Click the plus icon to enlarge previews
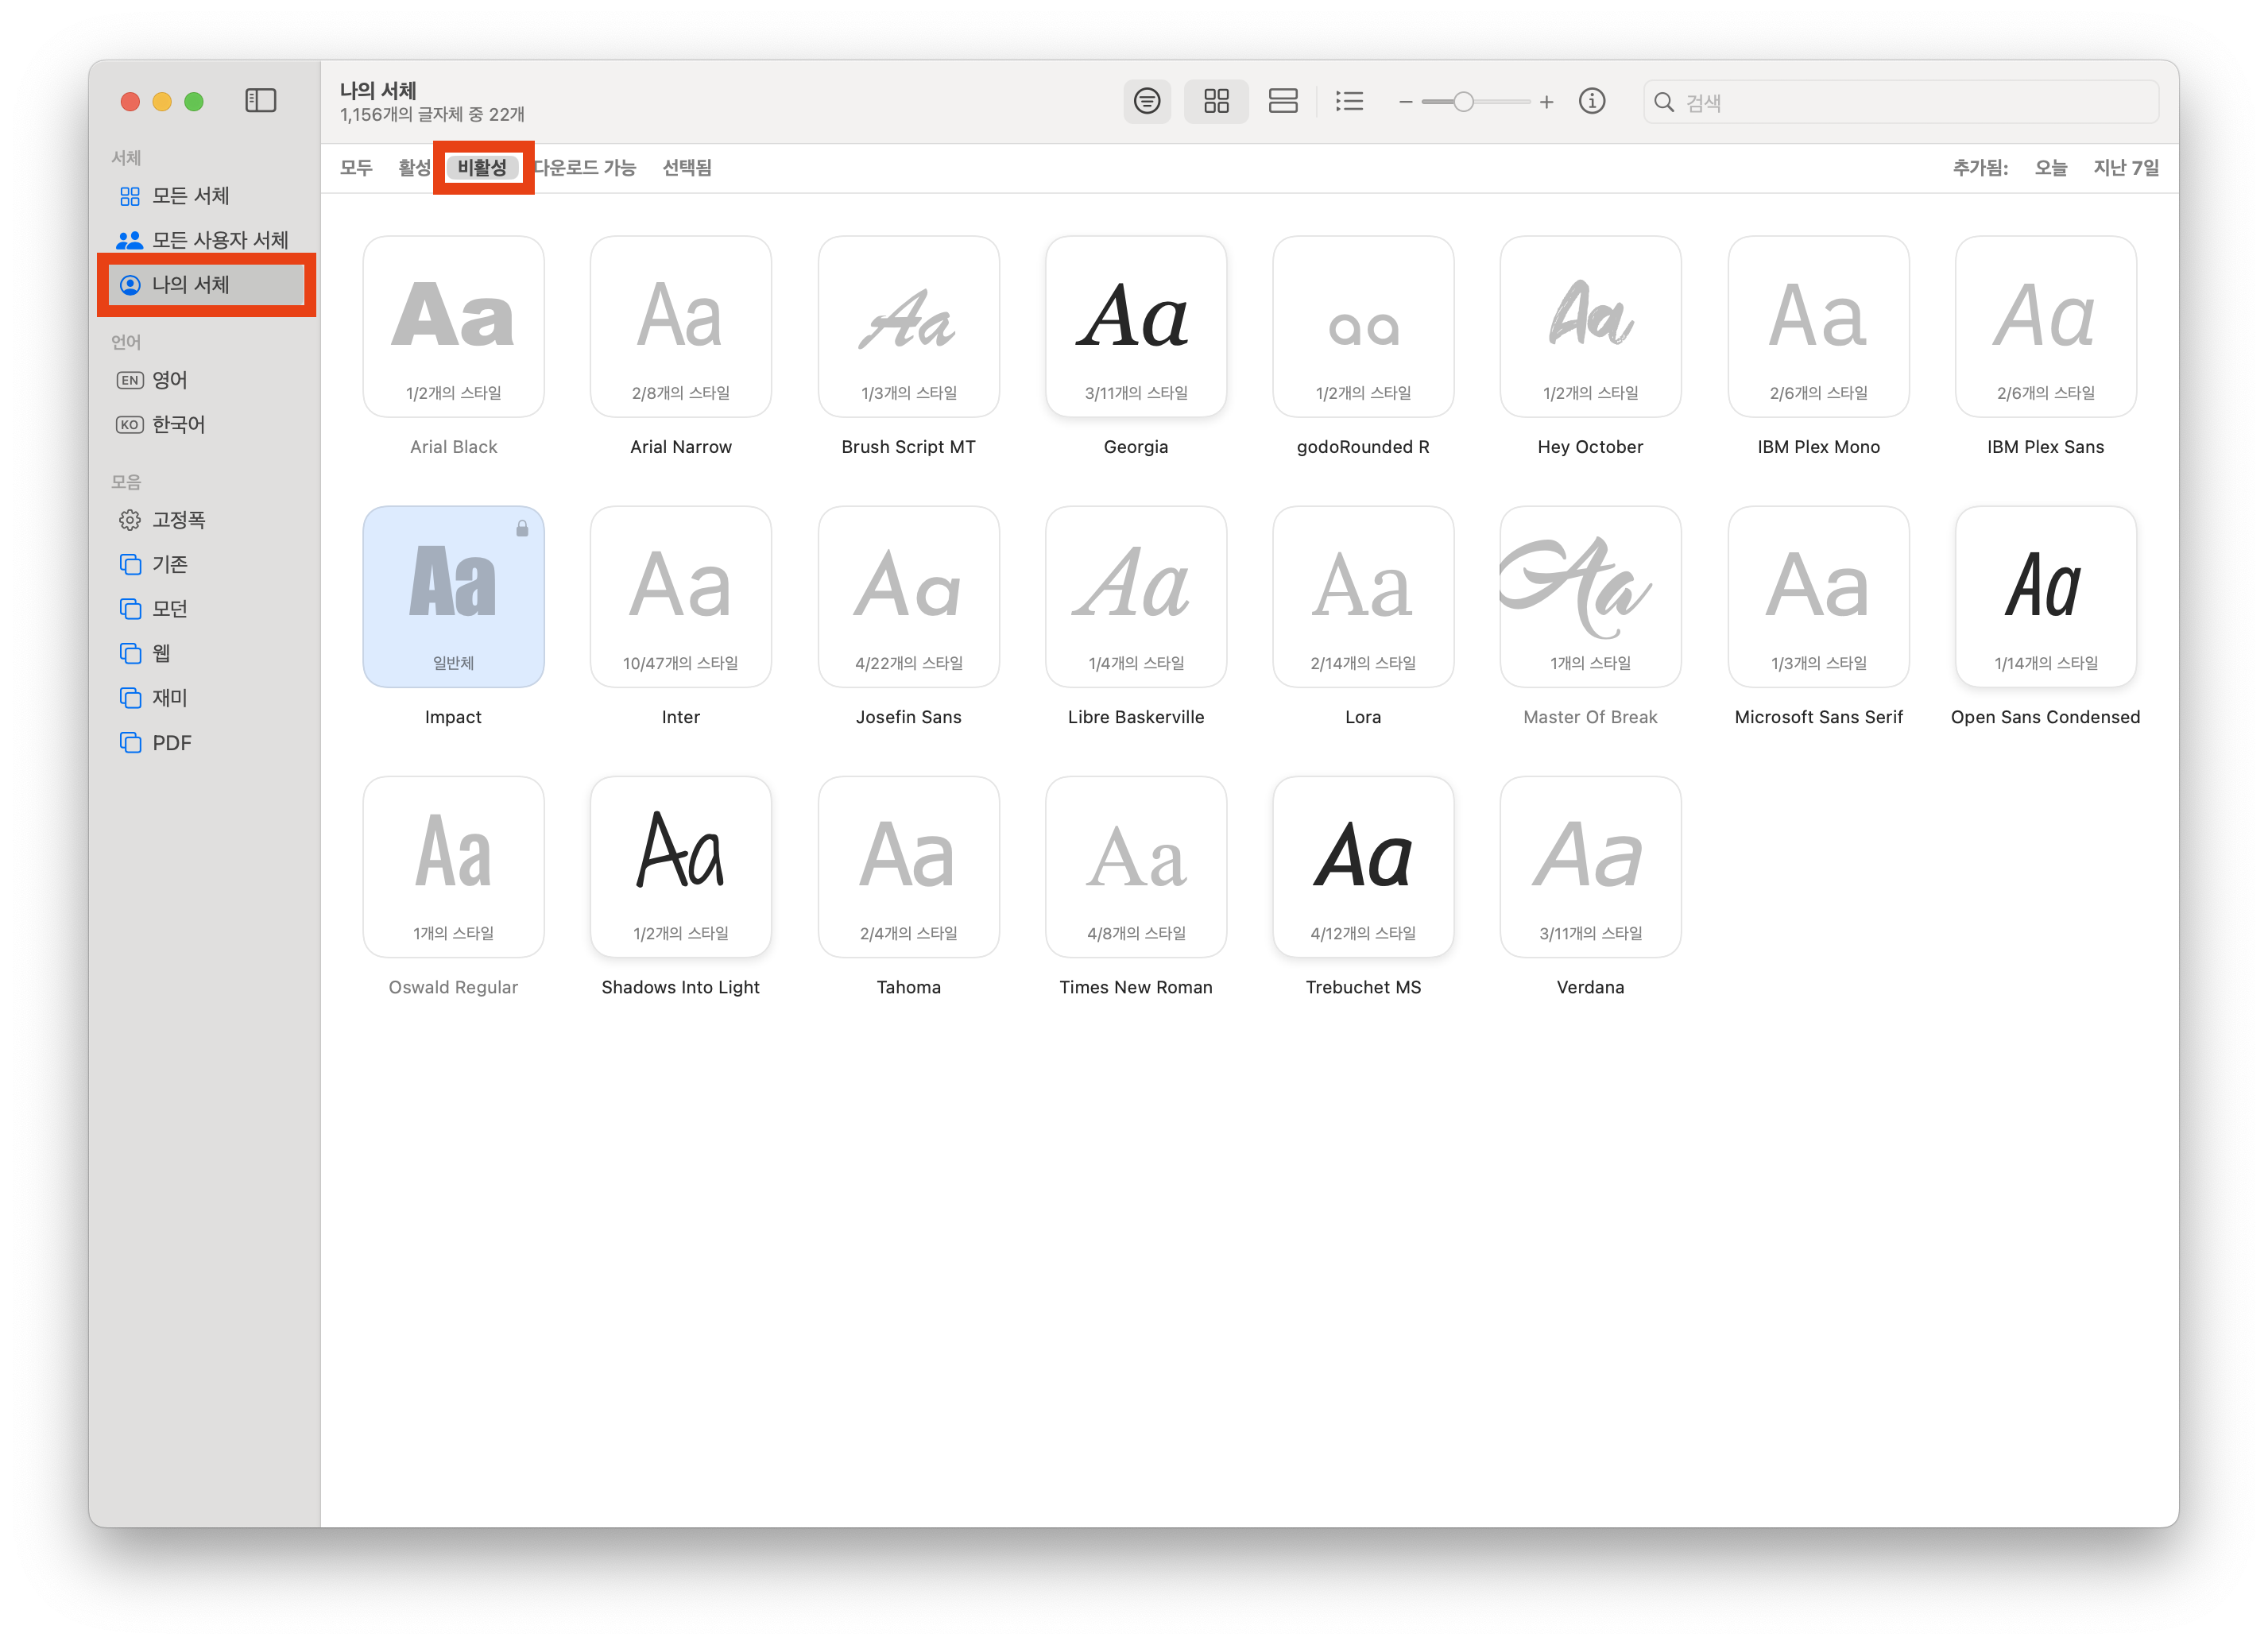Image resolution: width=2268 pixels, height=1645 pixels. coord(1546,102)
